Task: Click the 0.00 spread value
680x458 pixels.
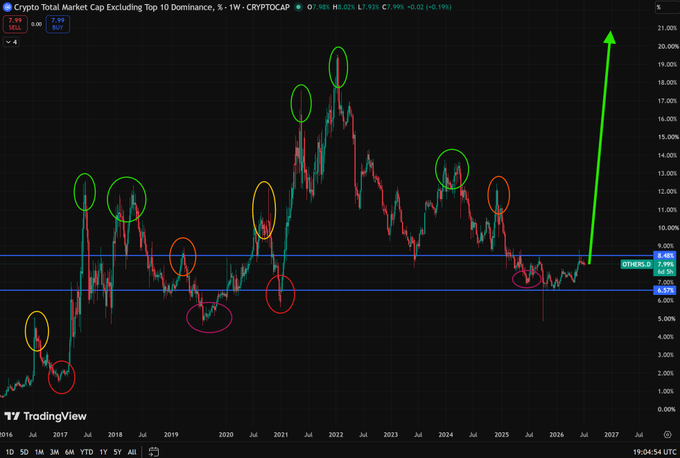Action: [36, 24]
